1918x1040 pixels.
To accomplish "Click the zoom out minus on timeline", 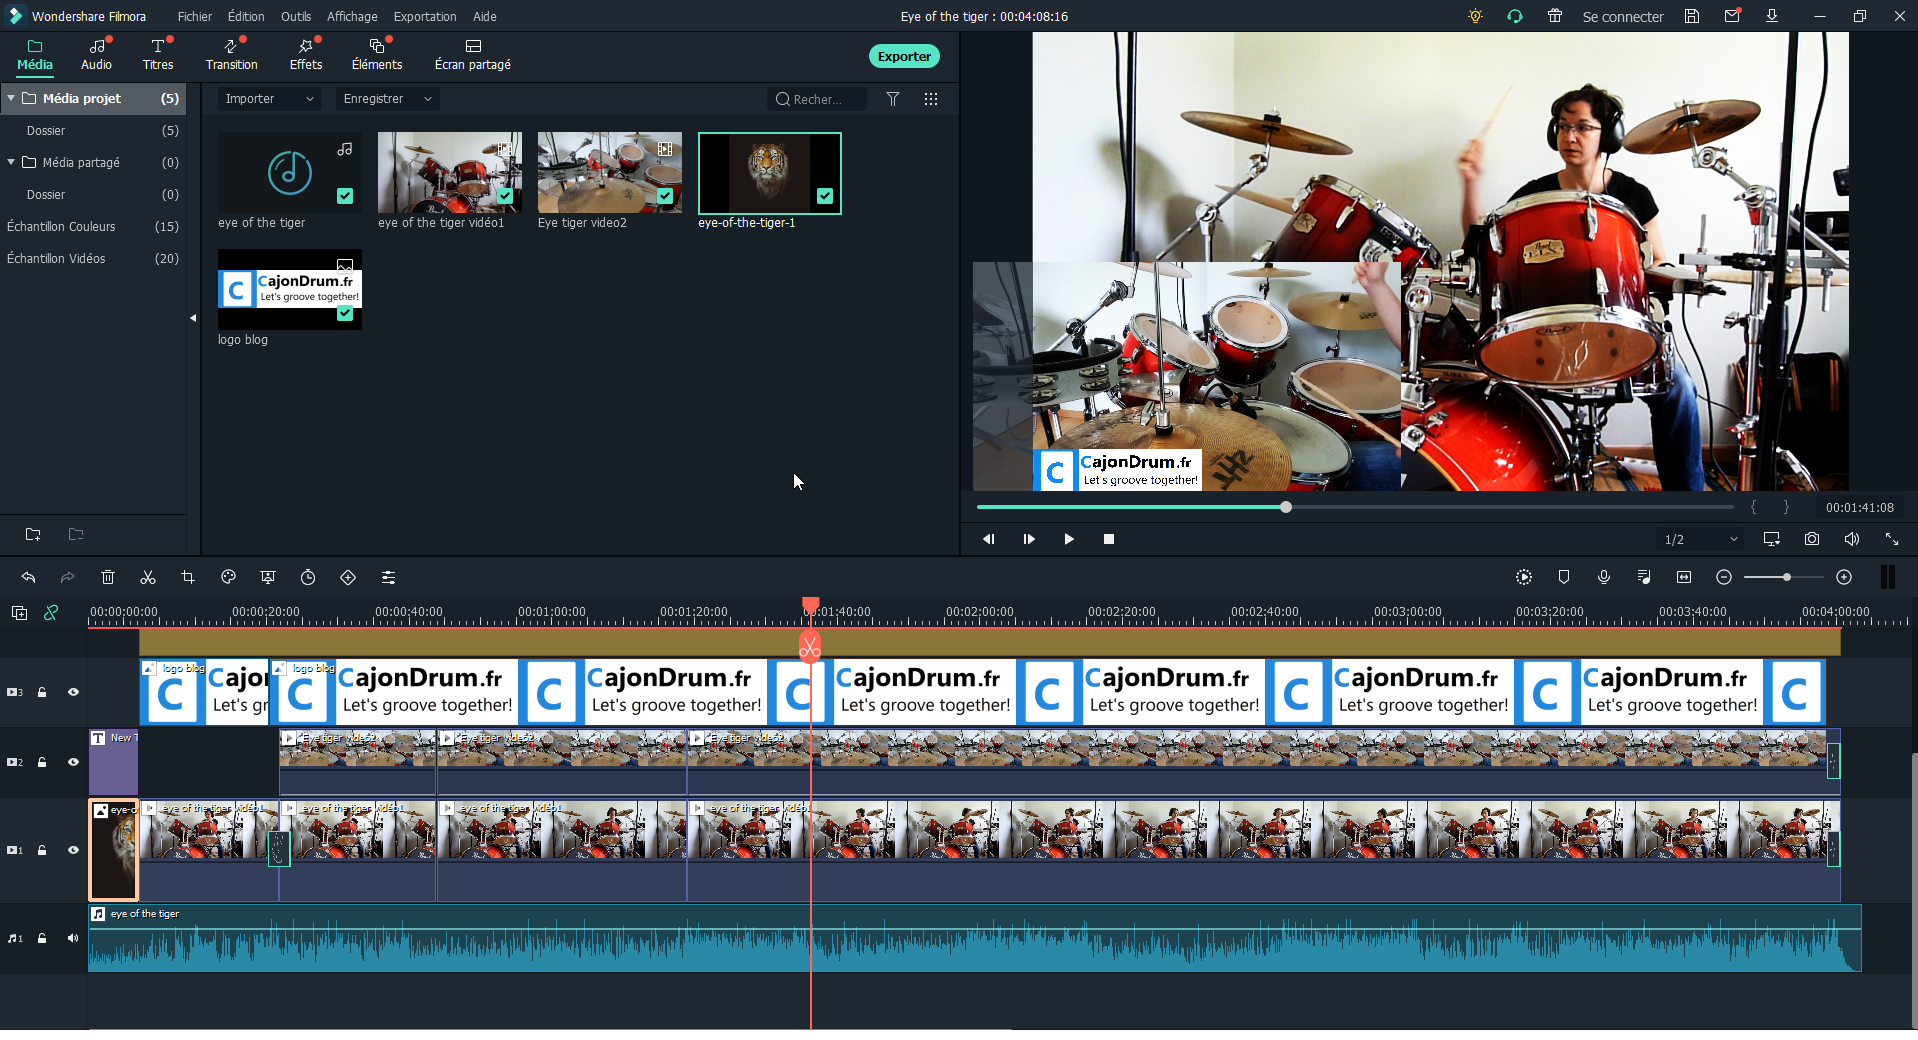I will [x=1724, y=577].
